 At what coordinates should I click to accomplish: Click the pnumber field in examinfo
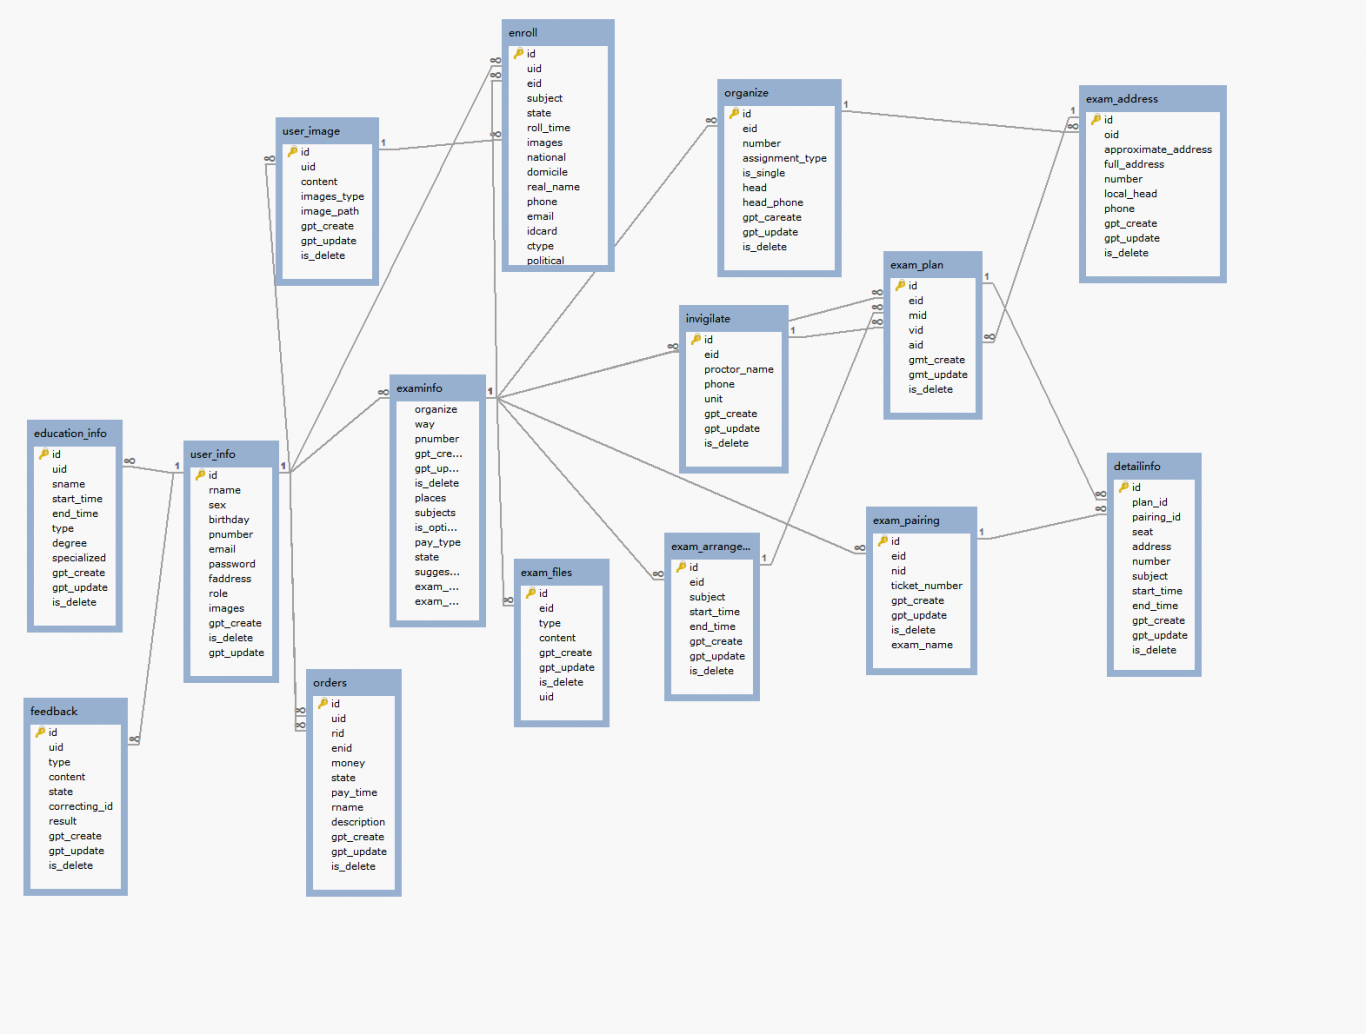(437, 439)
